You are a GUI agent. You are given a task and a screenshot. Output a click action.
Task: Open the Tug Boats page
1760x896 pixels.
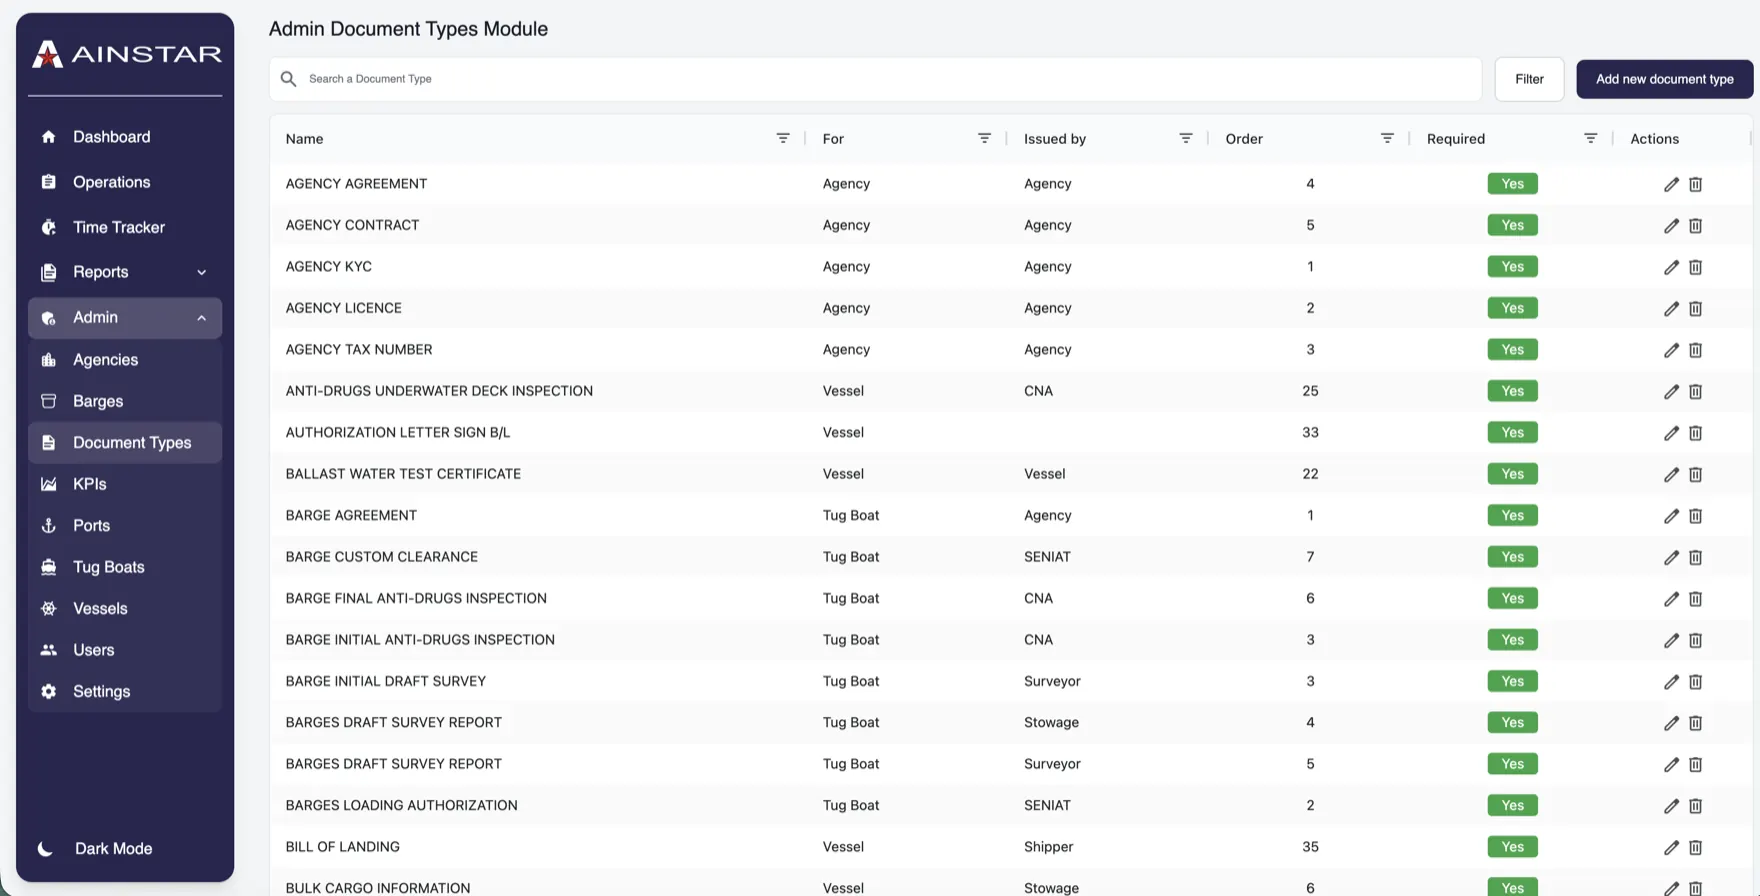[x=125, y=567]
